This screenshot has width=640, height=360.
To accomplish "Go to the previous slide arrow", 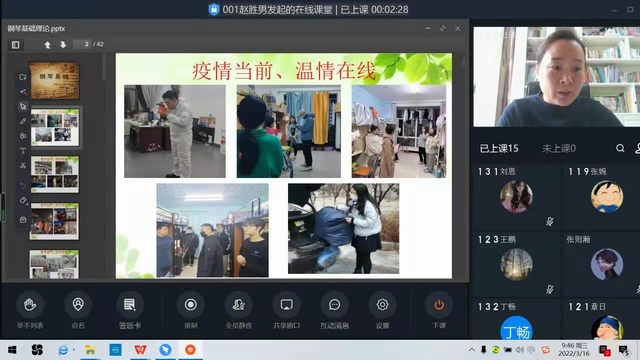I will (x=47, y=44).
